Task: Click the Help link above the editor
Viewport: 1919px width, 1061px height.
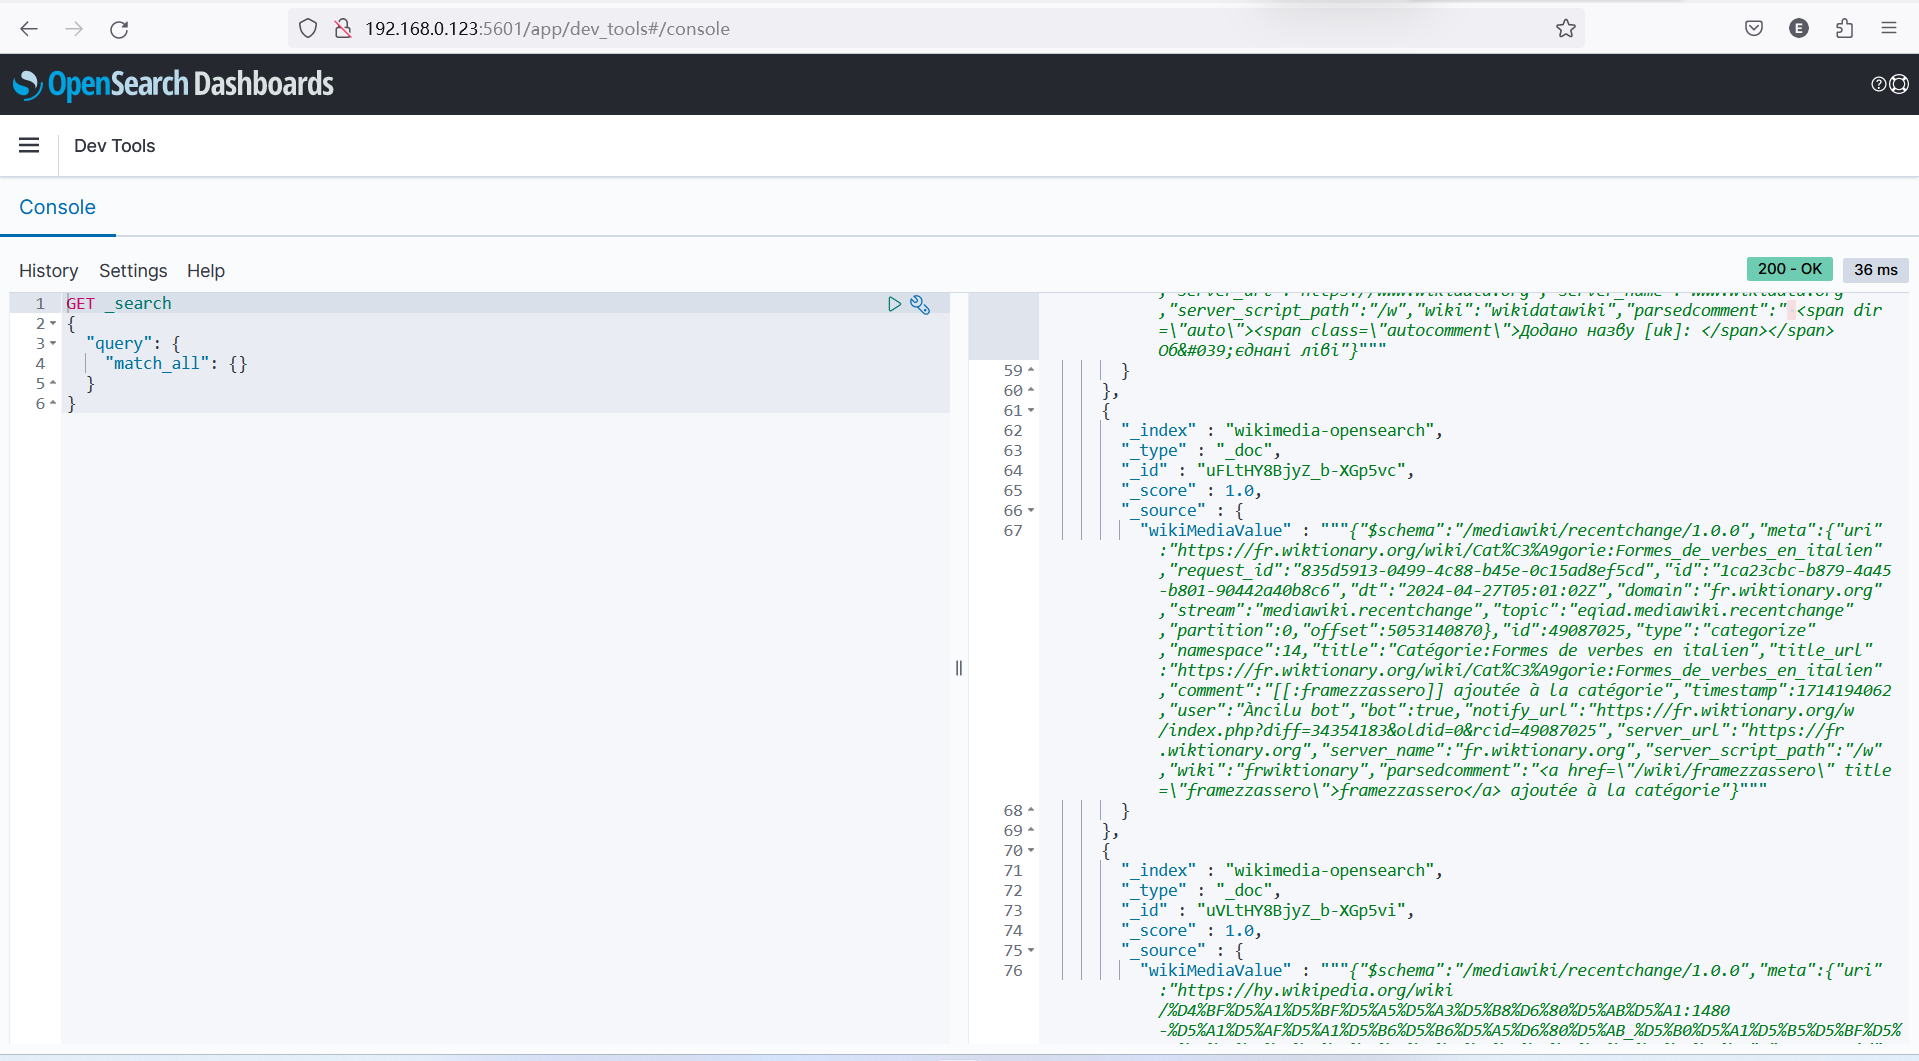Action: (x=206, y=271)
